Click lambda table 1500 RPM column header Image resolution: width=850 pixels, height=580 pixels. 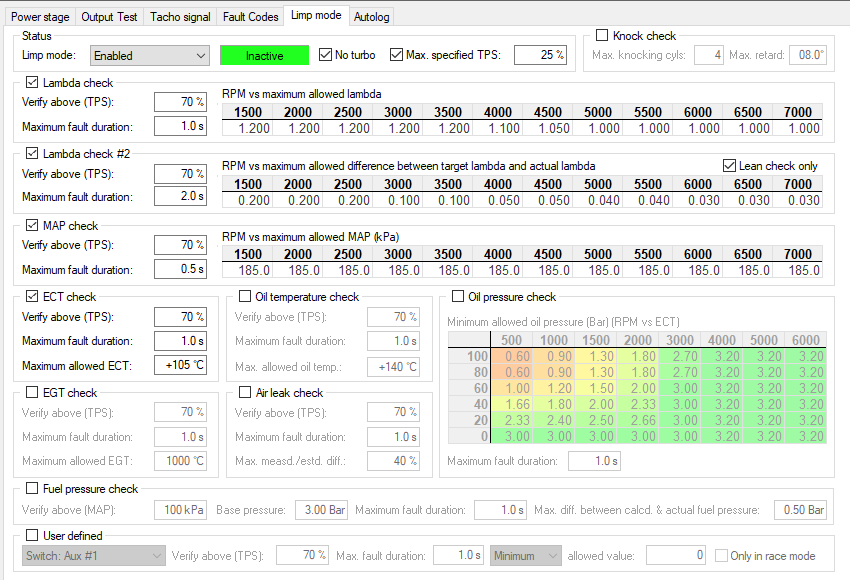(247, 112)
